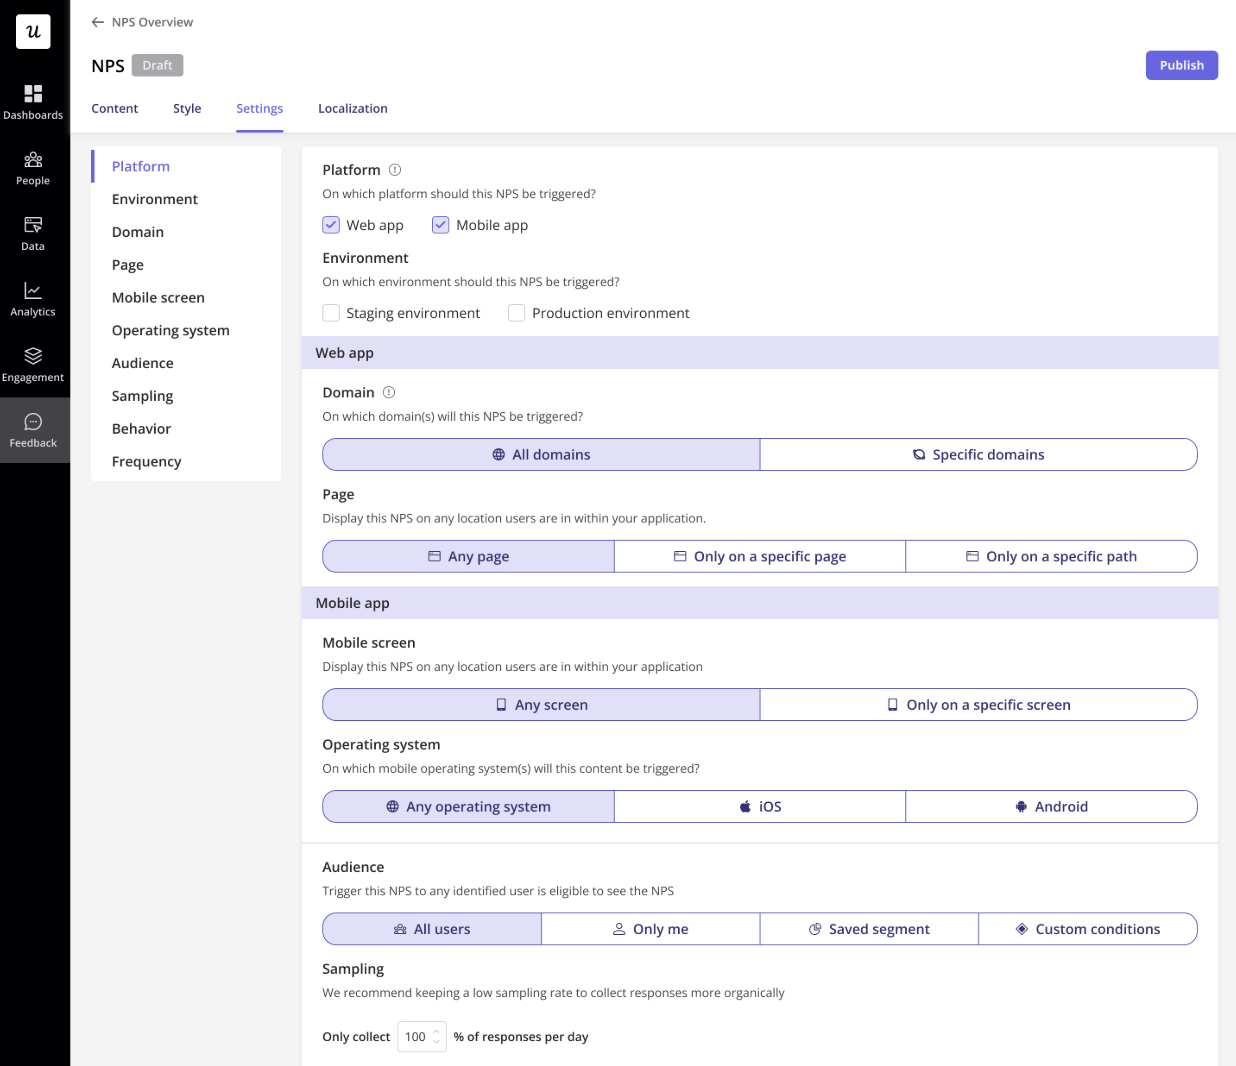
Task: Click the Platform info icon
Action: (x=395, y=170)
